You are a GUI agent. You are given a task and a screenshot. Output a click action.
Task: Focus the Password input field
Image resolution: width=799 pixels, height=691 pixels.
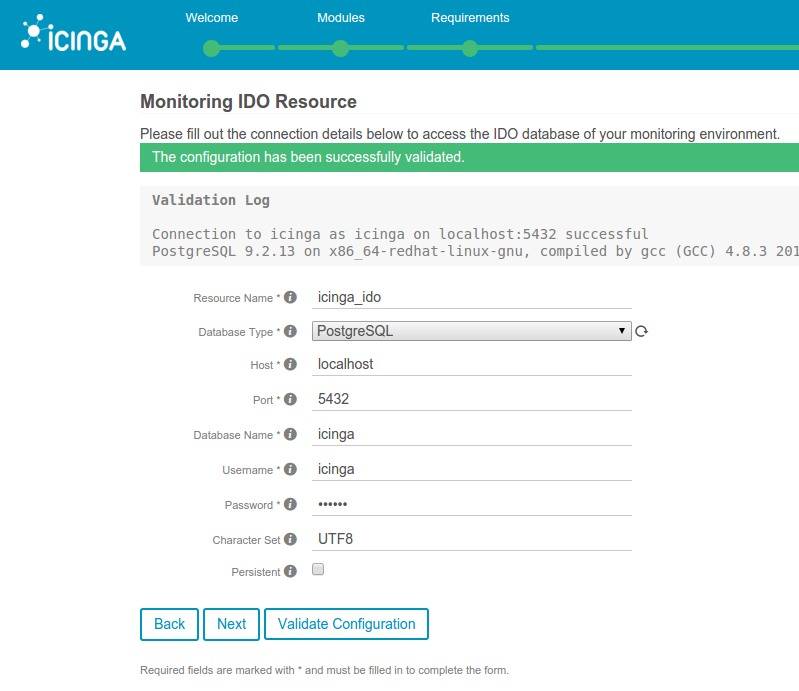[x=472, y=504]
